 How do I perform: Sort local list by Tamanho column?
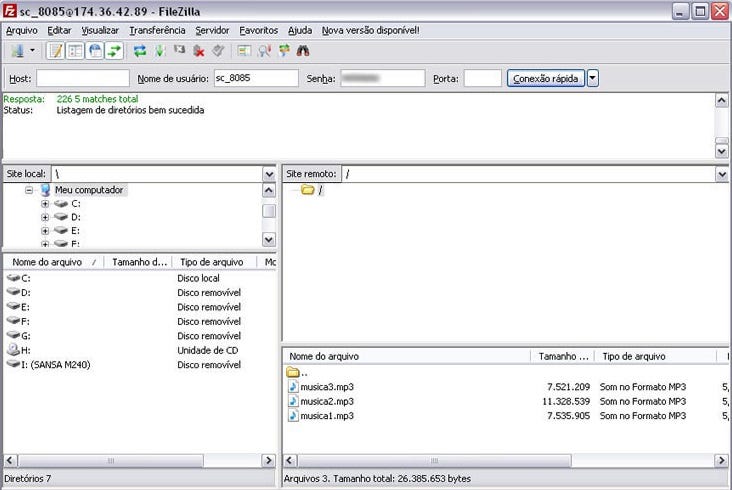coord(138,262)
